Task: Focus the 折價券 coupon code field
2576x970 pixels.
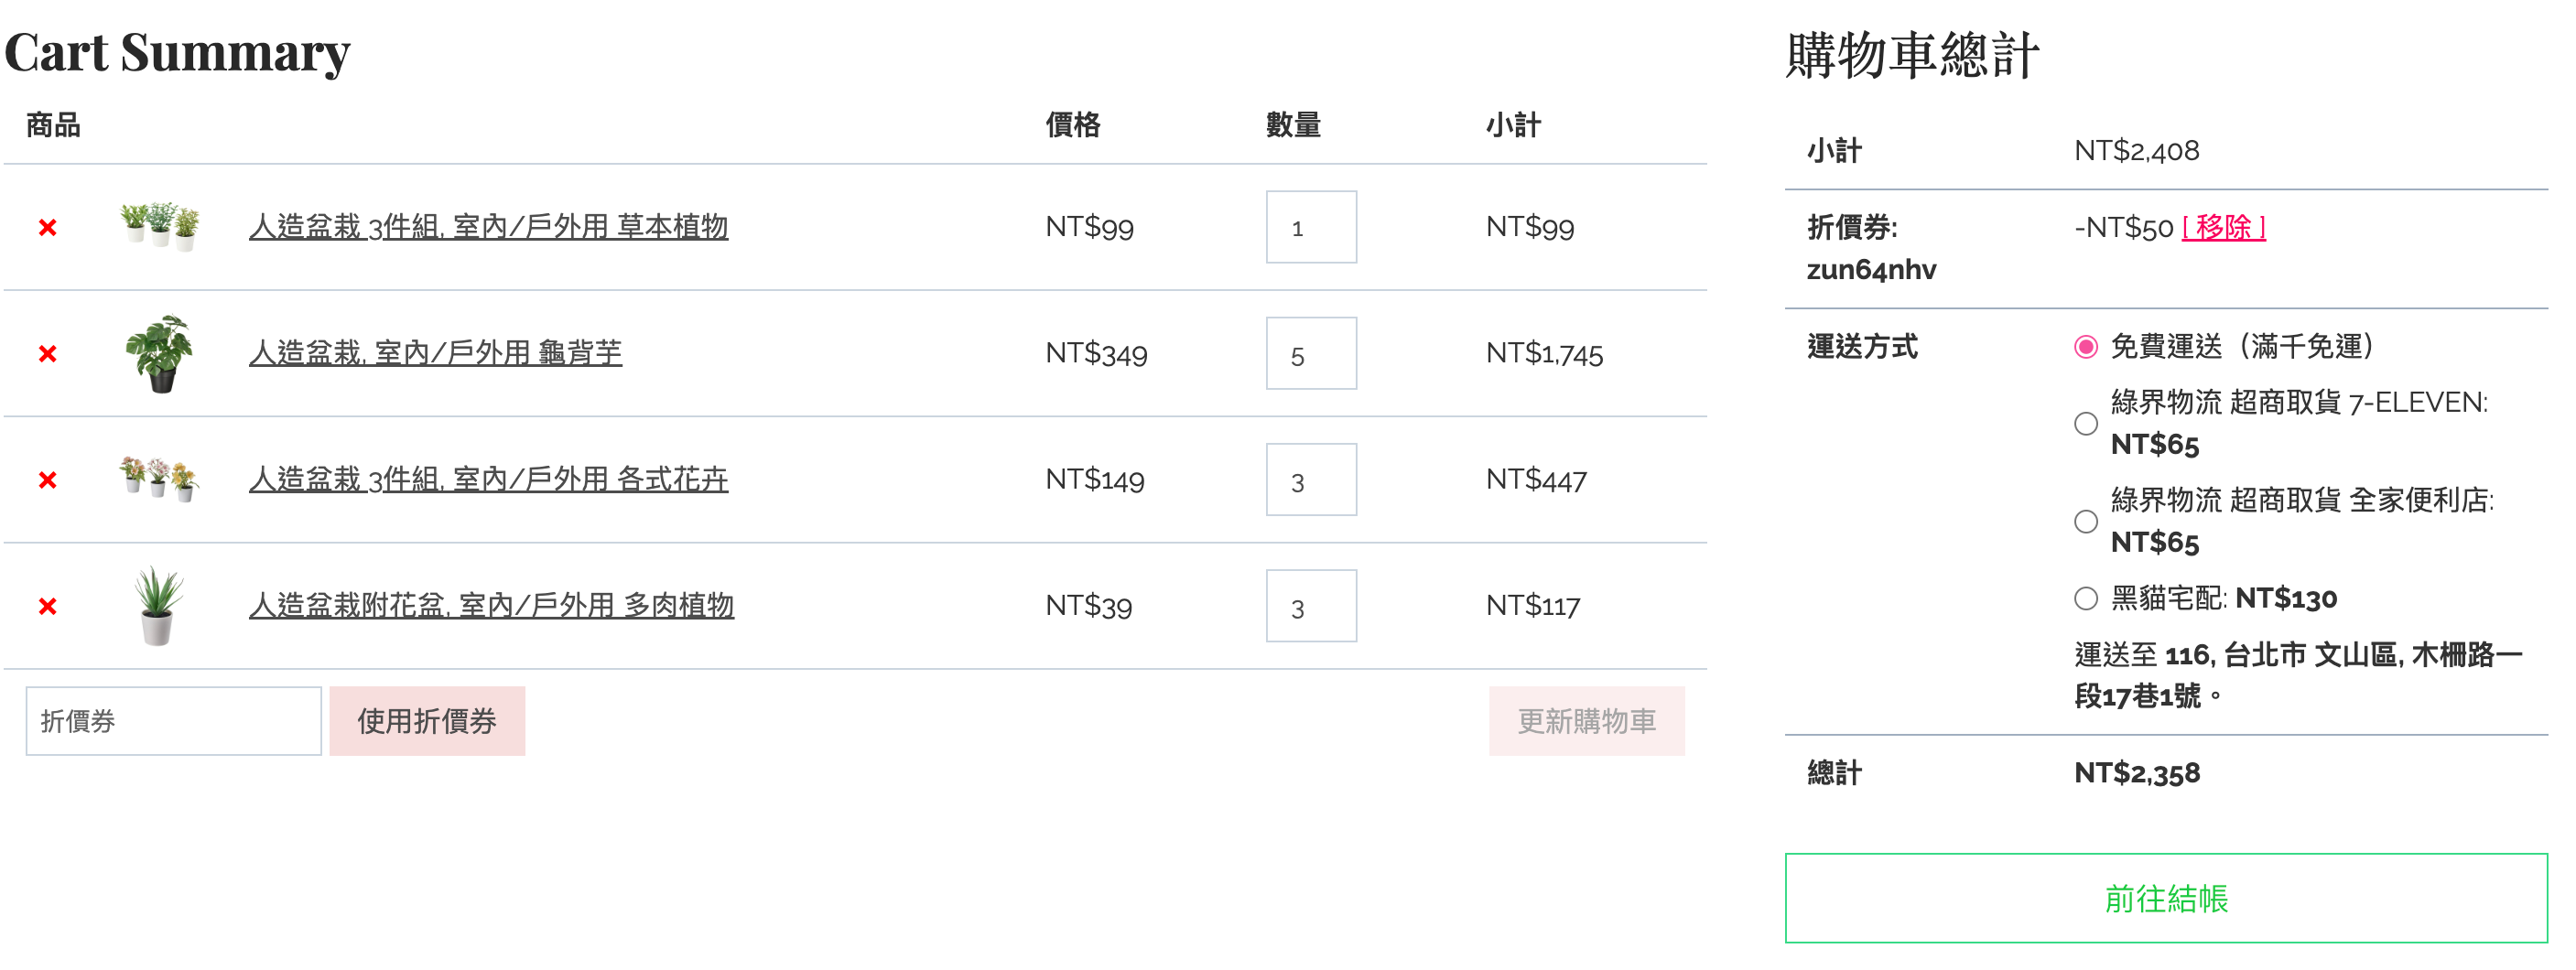Action: click(x=173, y=721)
